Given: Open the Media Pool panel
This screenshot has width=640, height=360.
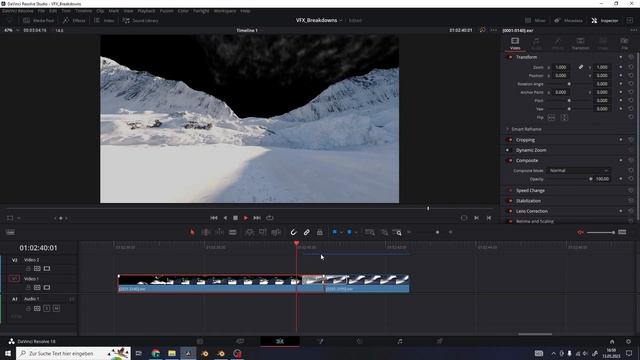Looking at the screenshot, I should [39, 20].
